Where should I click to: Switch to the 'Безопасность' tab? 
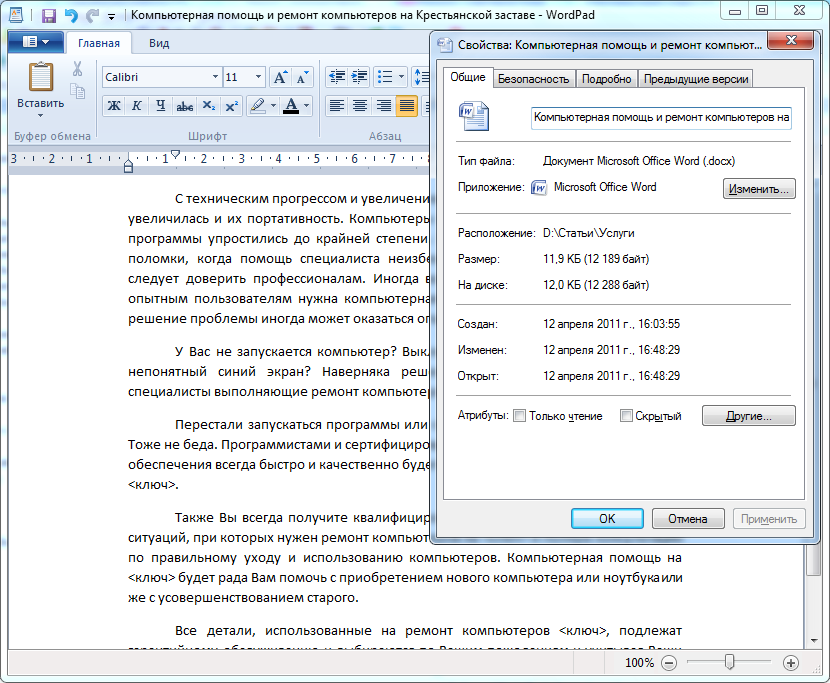(x=534, y=79)
